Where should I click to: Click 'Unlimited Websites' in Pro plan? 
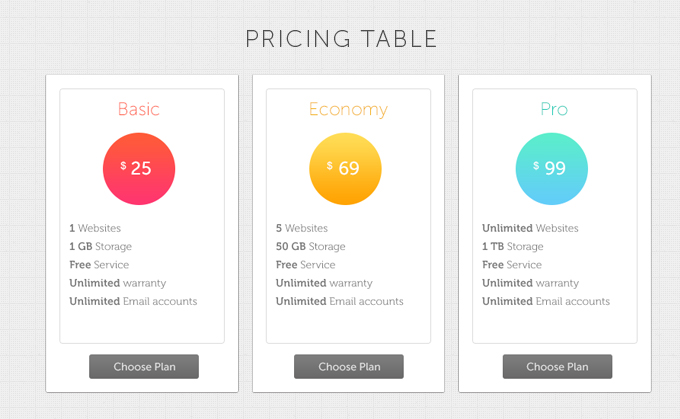point(530,228)
